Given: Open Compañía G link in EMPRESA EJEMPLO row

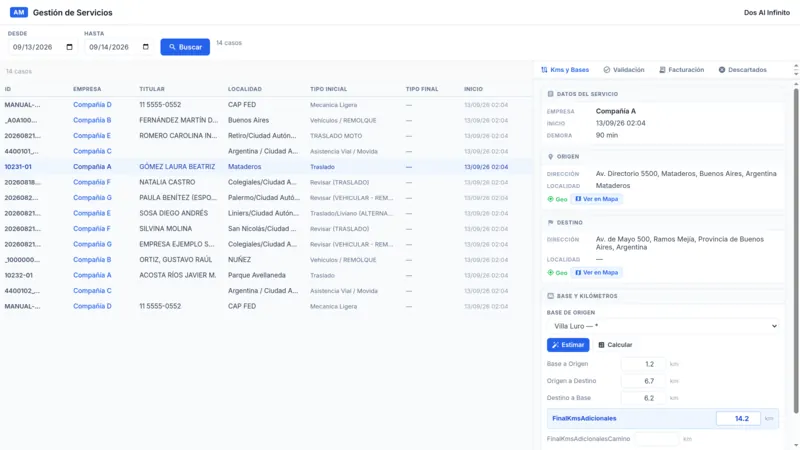Looking at the screenshot, I should 92,244.
